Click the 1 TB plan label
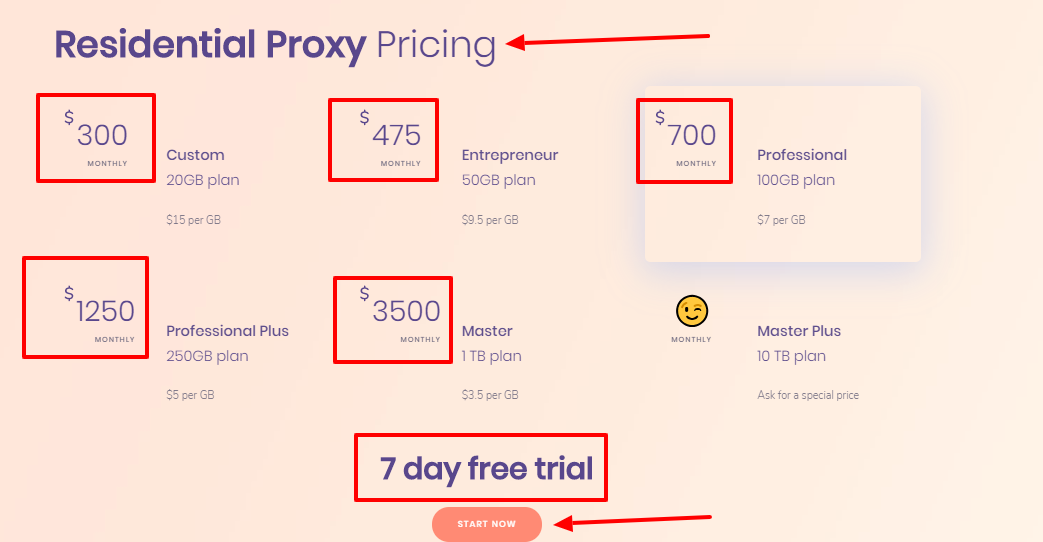Screen dimensions: 1043x542 pyautogui.click(x=491, y=356)
